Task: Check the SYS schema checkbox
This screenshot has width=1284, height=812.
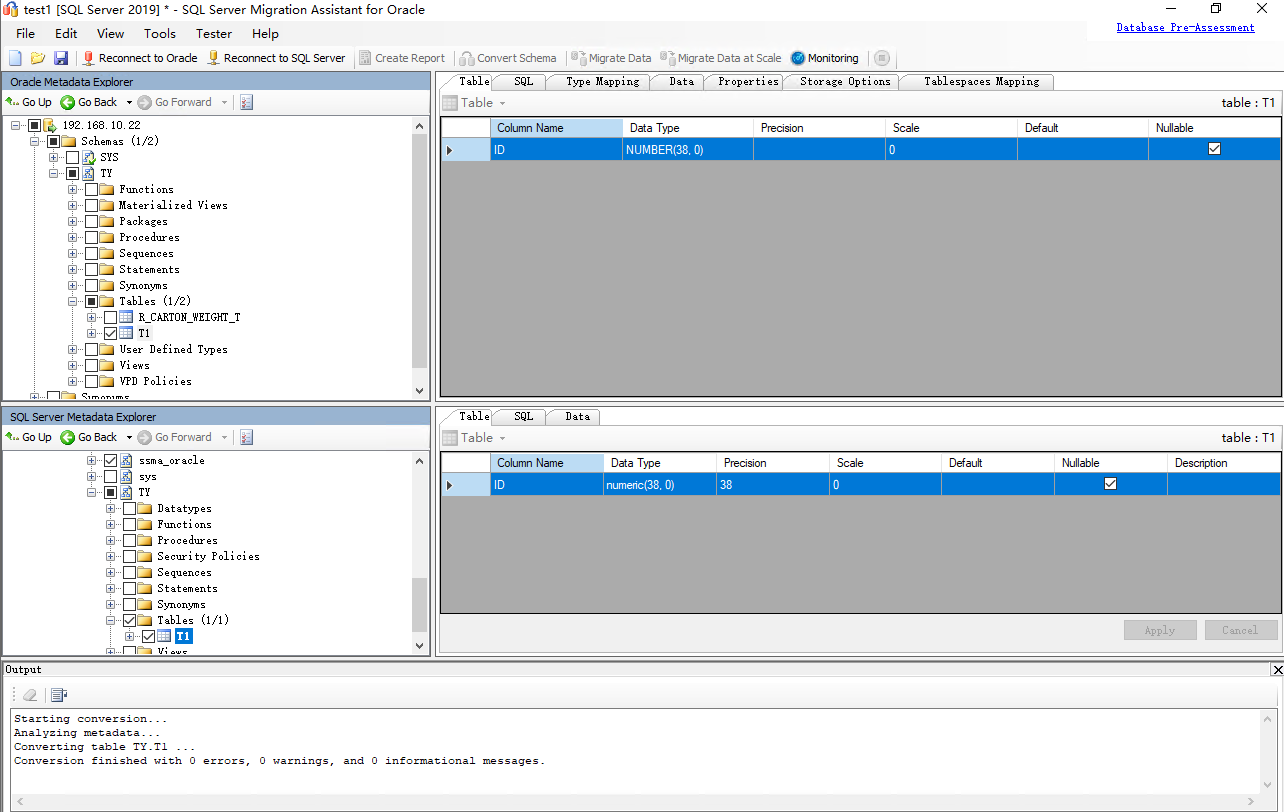Action: pyautogui.click(x=72, y=157)
